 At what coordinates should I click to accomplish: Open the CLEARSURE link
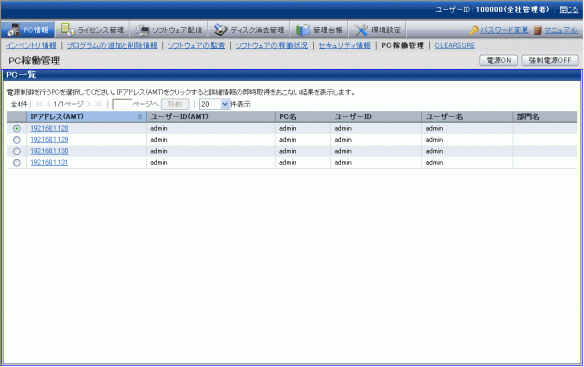point(455,45)
